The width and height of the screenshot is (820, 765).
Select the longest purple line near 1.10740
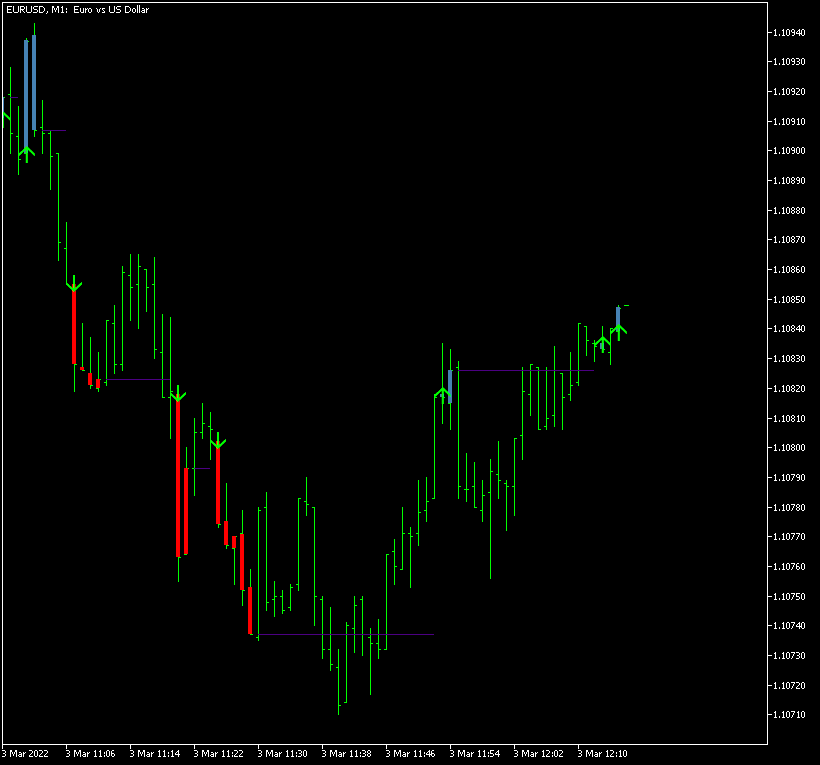click(345, 634)
